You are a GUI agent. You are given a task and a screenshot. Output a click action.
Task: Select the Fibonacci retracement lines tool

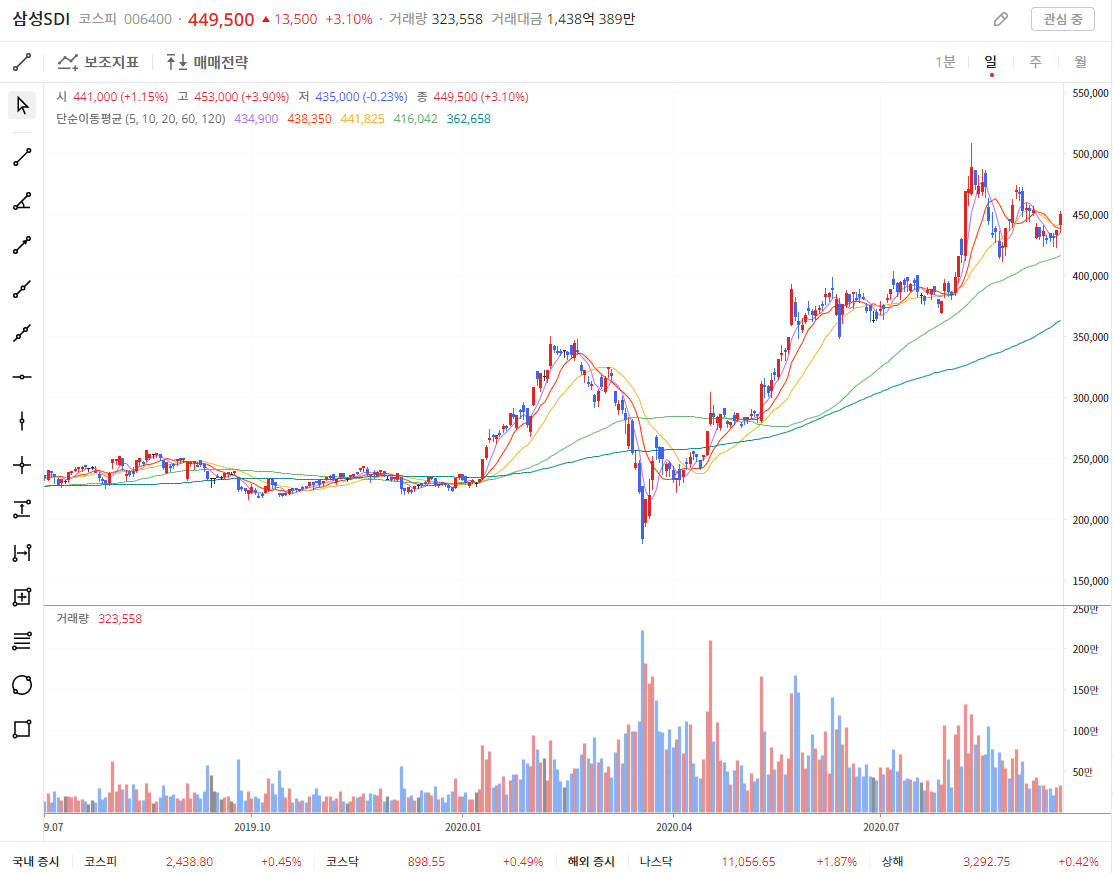tap(22, 641)
